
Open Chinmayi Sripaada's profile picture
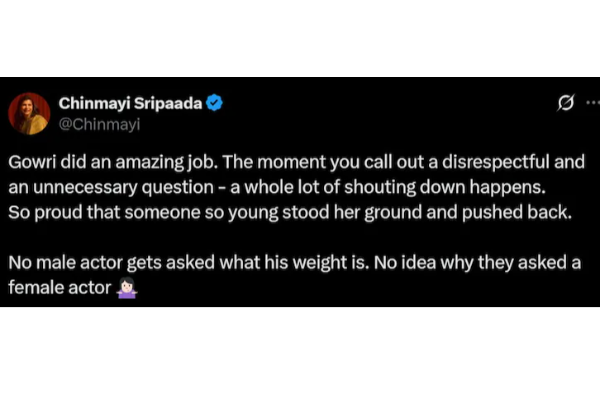29,113
